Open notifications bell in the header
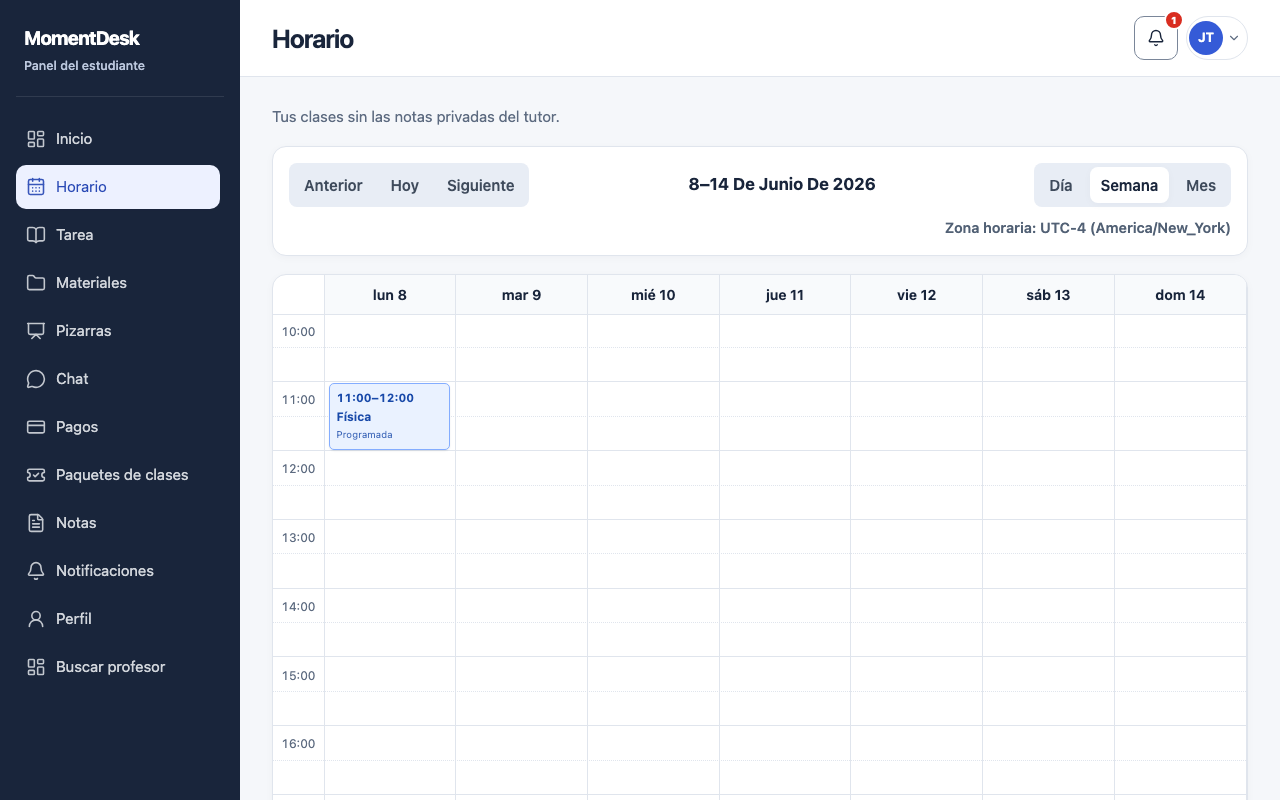1280x800 pixels. (x=1156, y=38)
